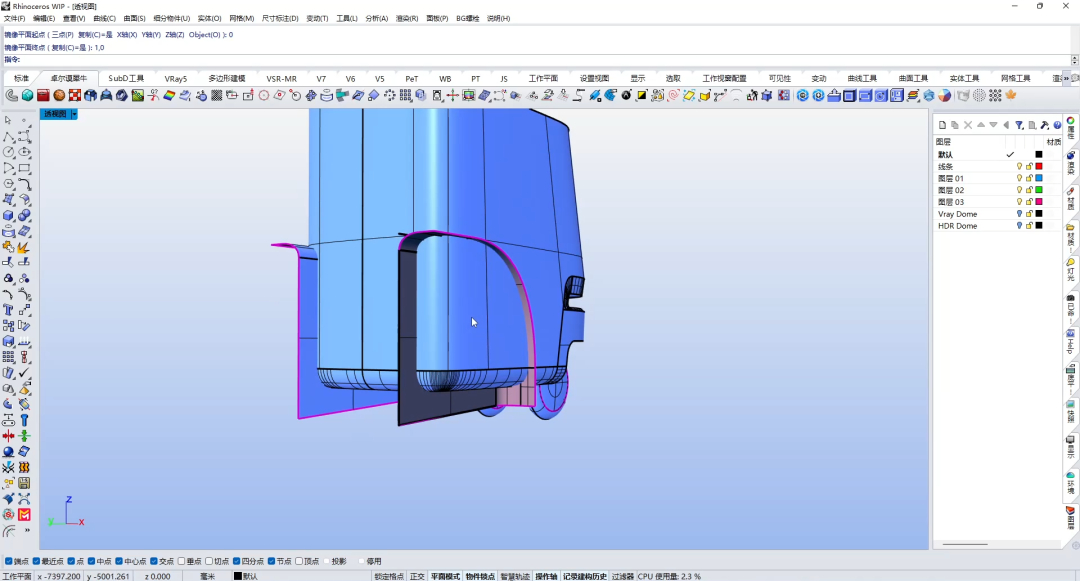The height and width of the screenshot is (581, 1080).
Task: Select the pointer arrow tool in left sidebar
Action: (x=8, y=120)
